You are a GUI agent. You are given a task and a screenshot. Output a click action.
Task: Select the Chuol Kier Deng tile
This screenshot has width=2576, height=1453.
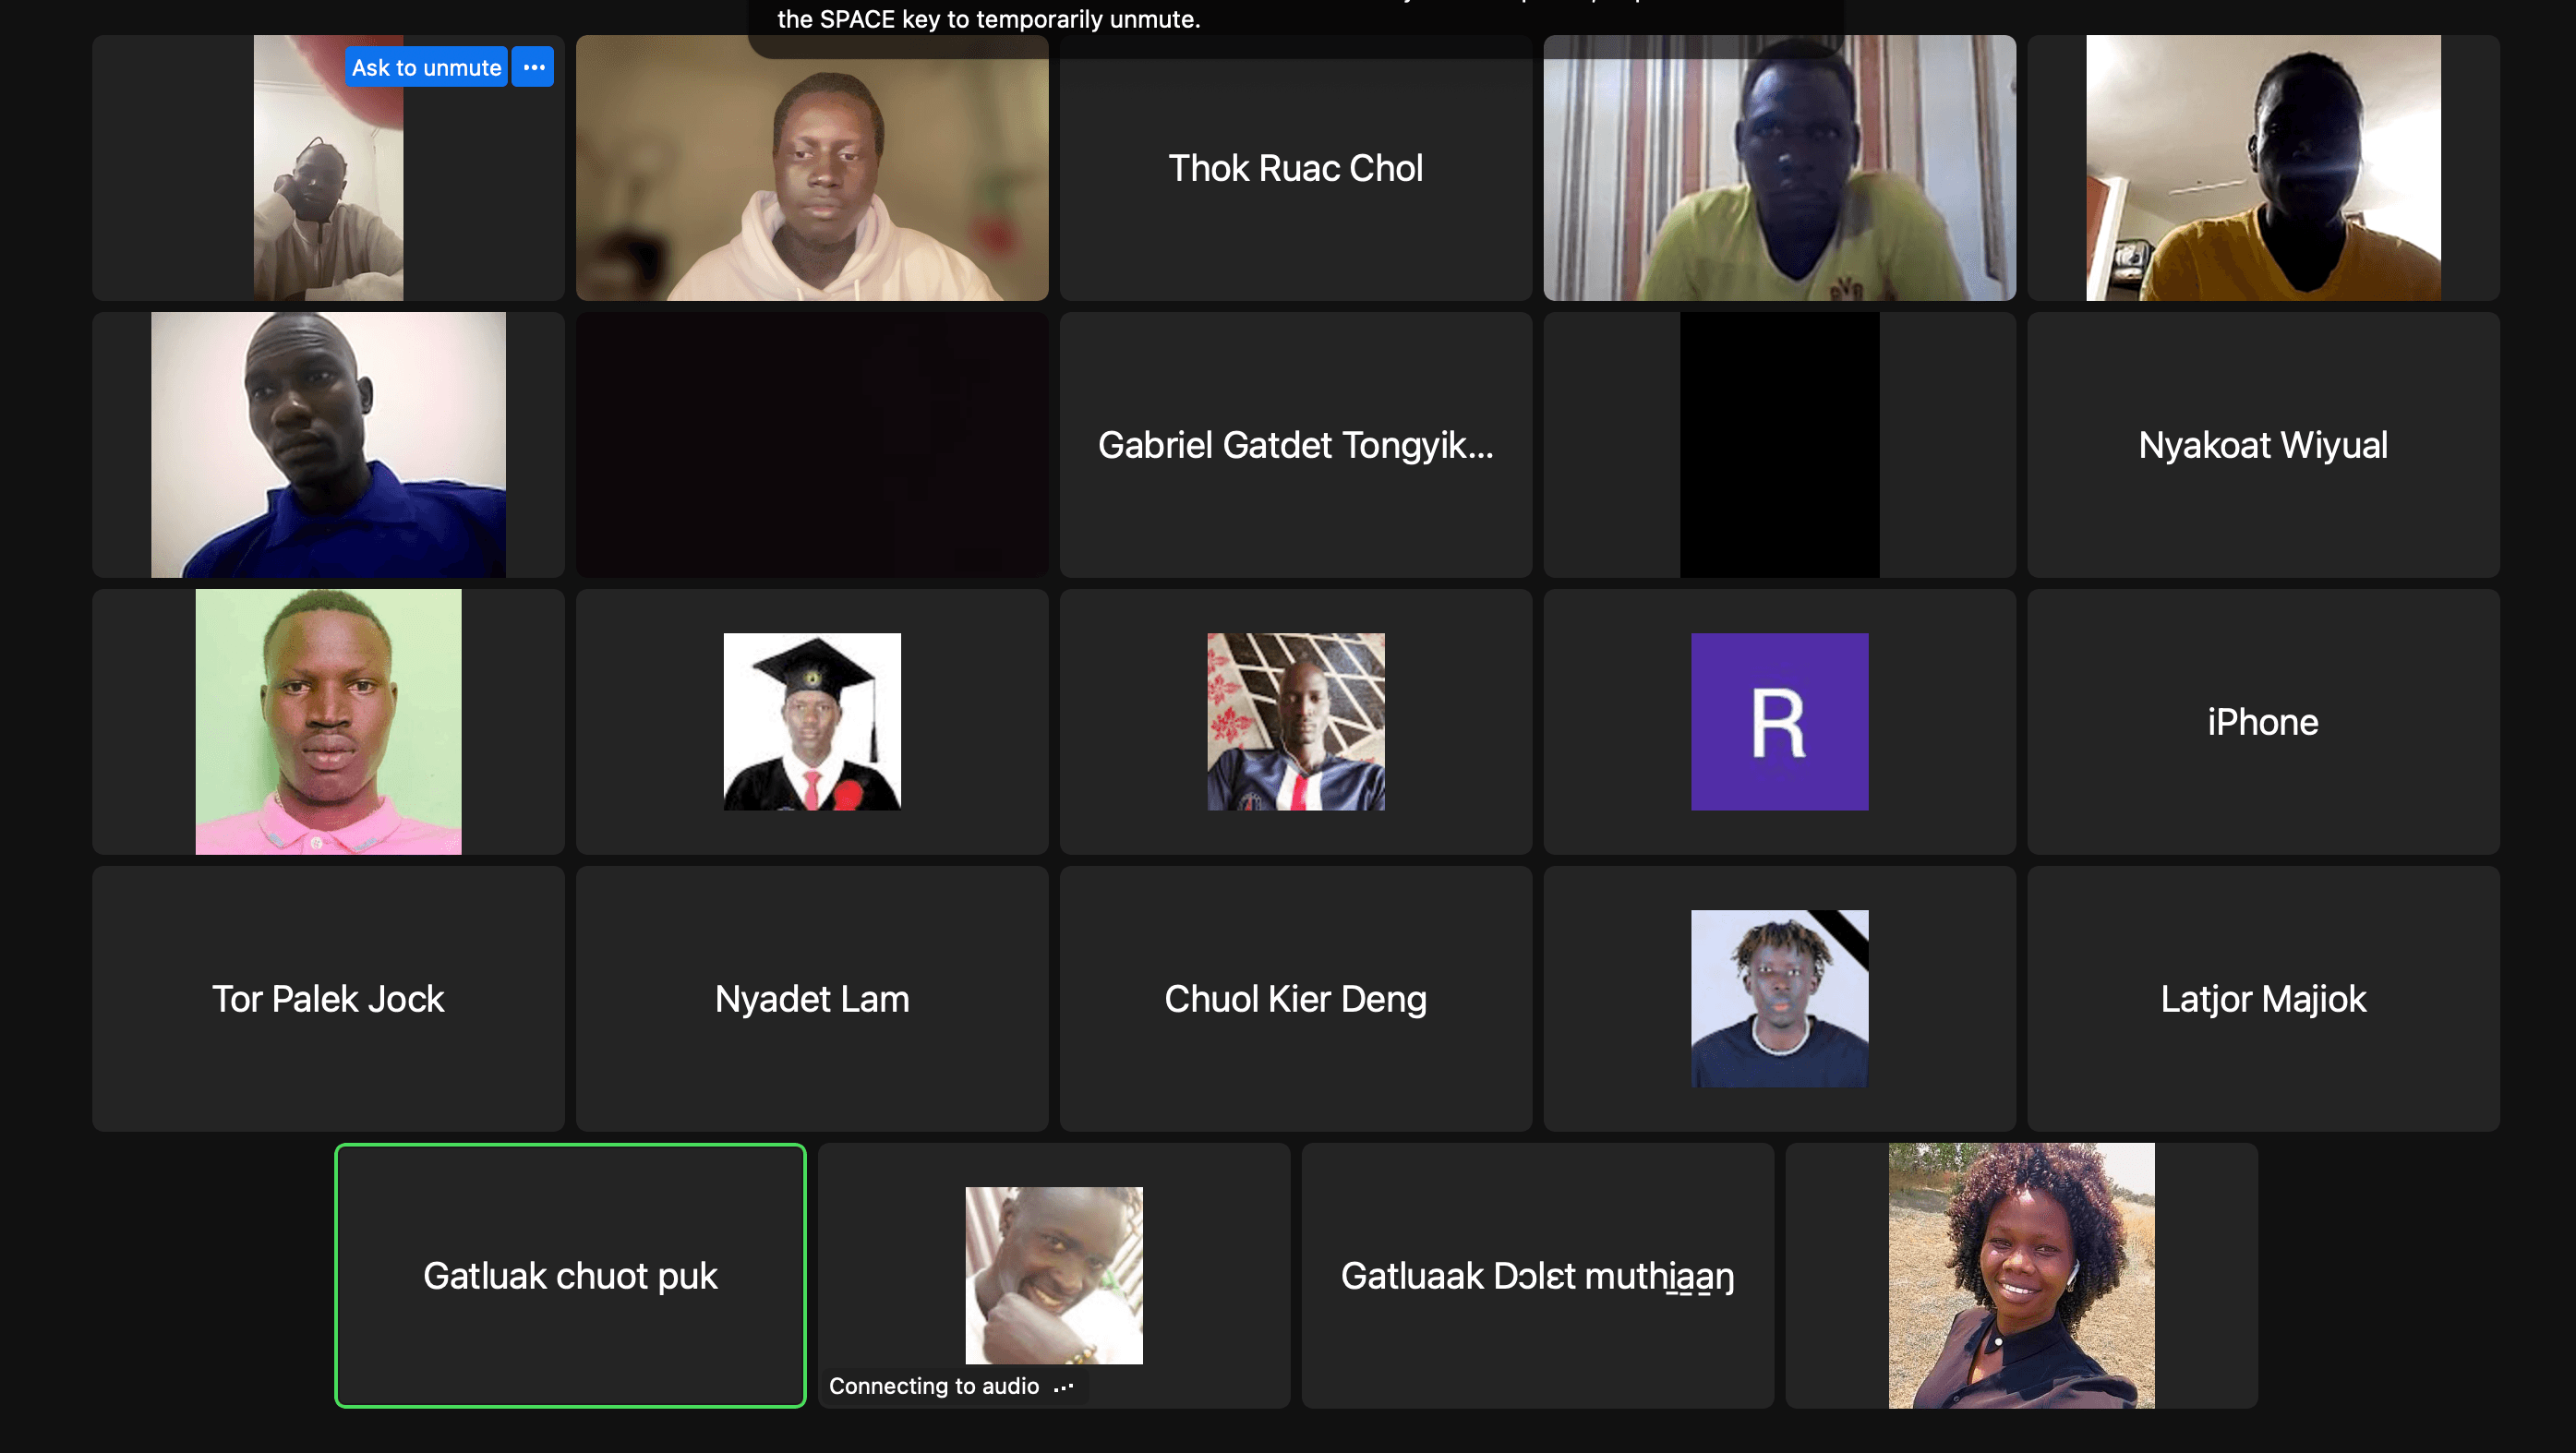tap(1295, 998)
